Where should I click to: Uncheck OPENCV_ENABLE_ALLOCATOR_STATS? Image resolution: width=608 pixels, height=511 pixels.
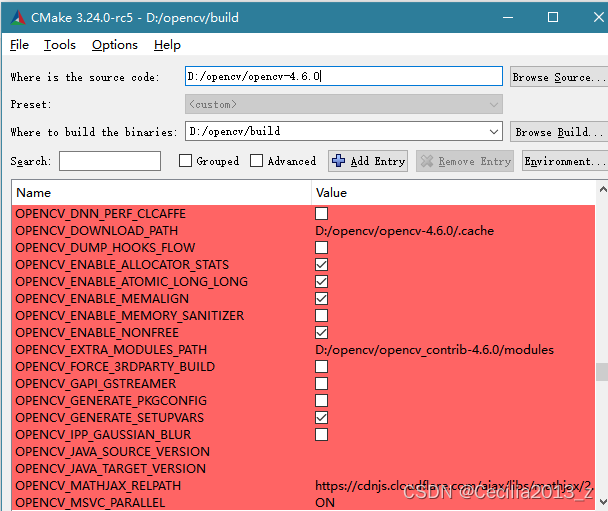(x=321, y=265)
